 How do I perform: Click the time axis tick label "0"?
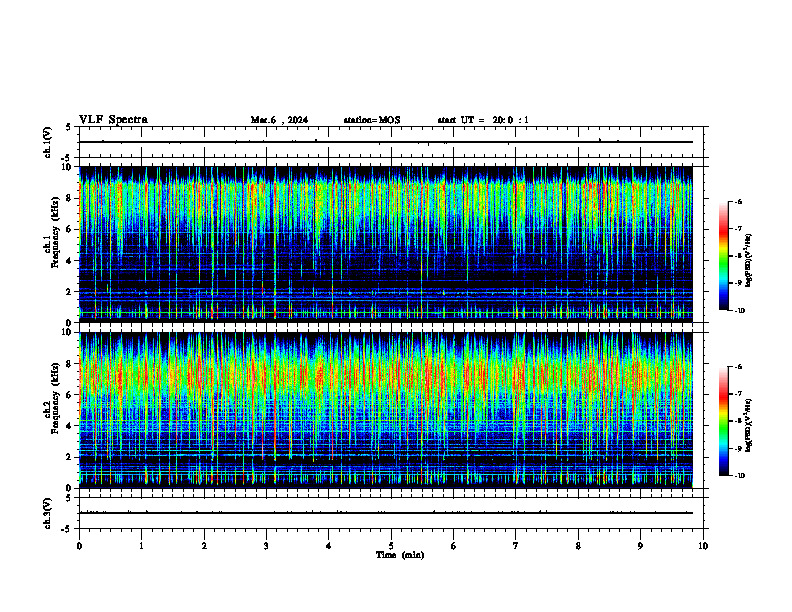79,546
